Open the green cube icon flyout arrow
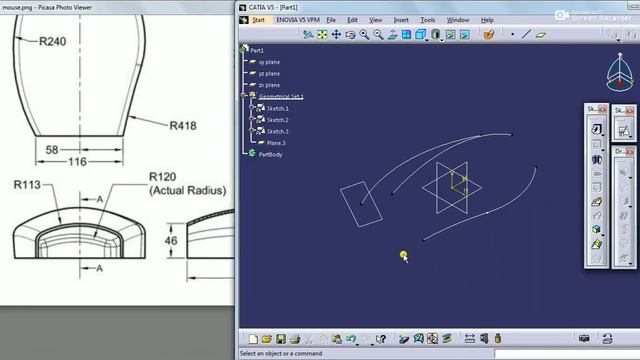Image resolution: width=640 pixels, height=360 pixels. pyautogui.click(x=602, y=235)
